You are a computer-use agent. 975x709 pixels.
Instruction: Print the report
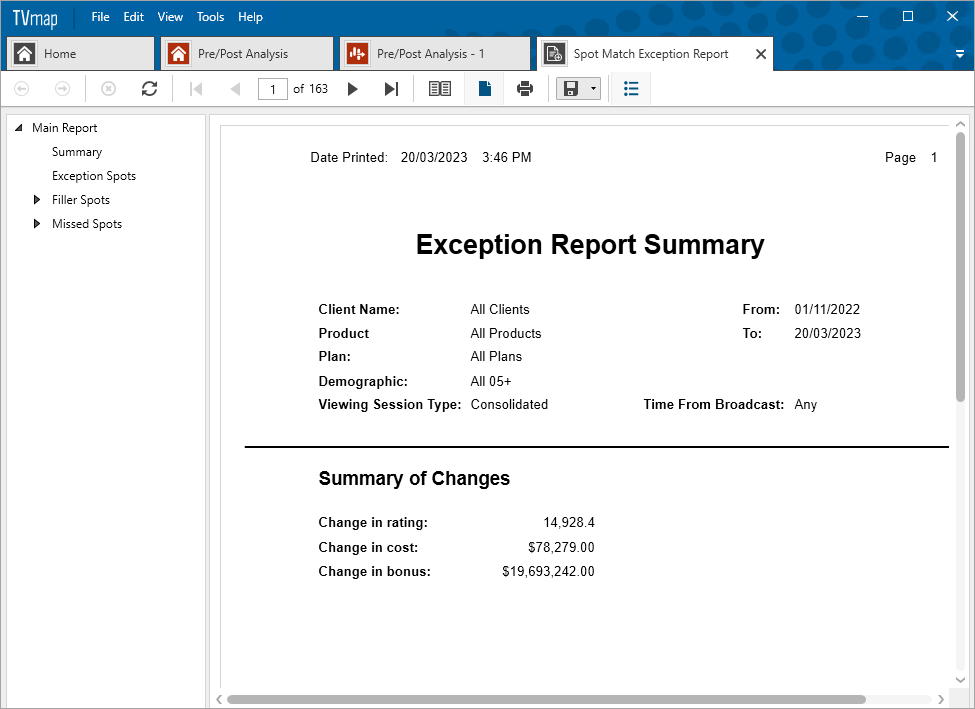(x=525, y=89)
